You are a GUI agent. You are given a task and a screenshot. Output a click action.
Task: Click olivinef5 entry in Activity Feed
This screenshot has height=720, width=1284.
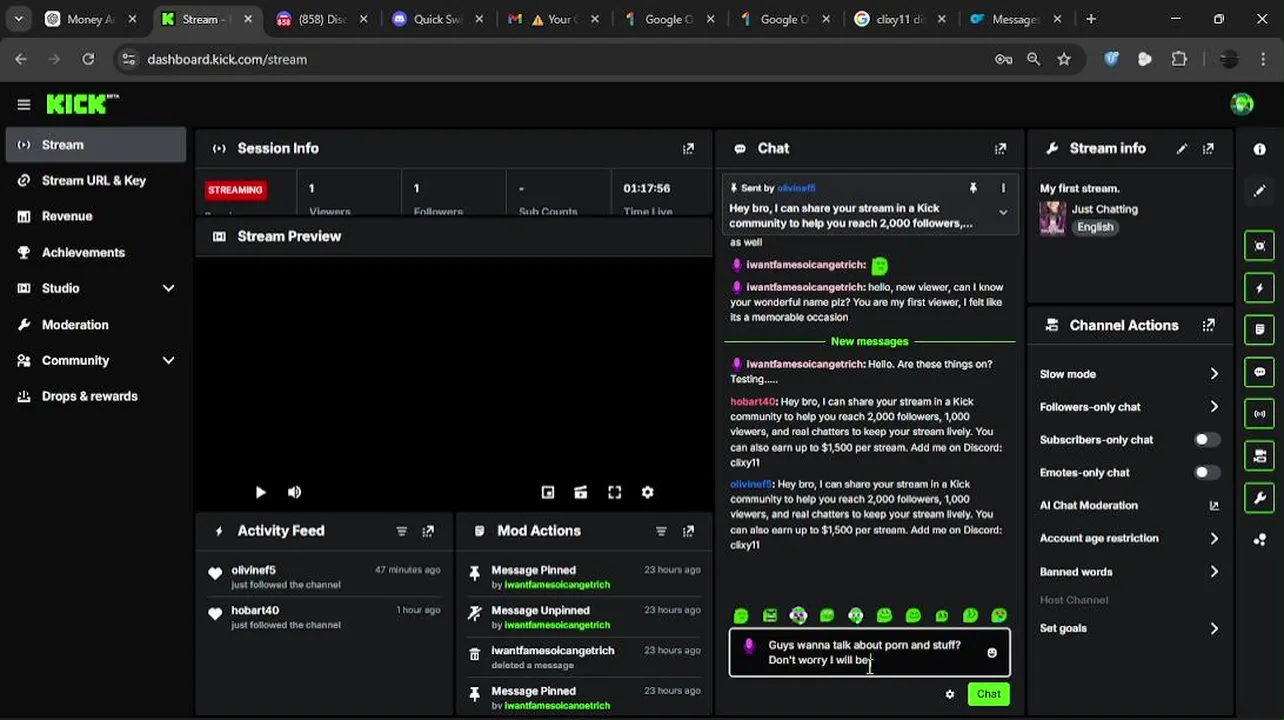(x=325, y=577)
